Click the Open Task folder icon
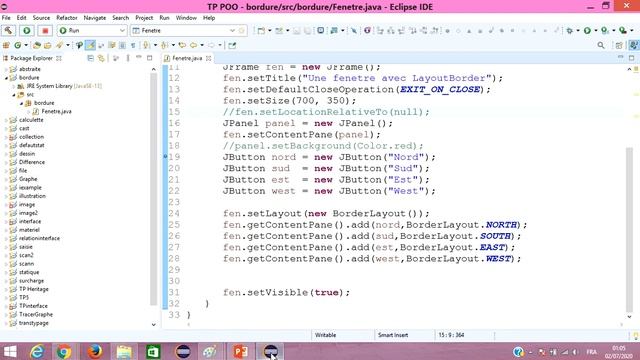Viewport: 640px width, 360px height. 48,45
